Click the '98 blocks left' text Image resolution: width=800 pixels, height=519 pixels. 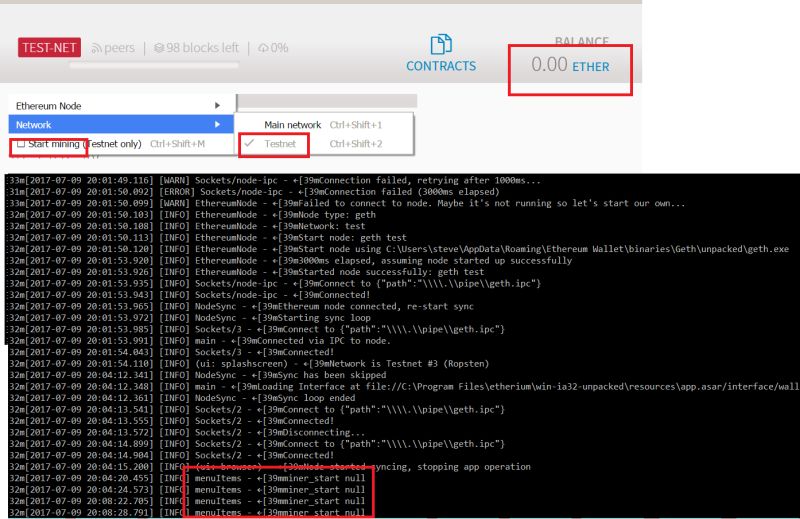coord(203,48)
